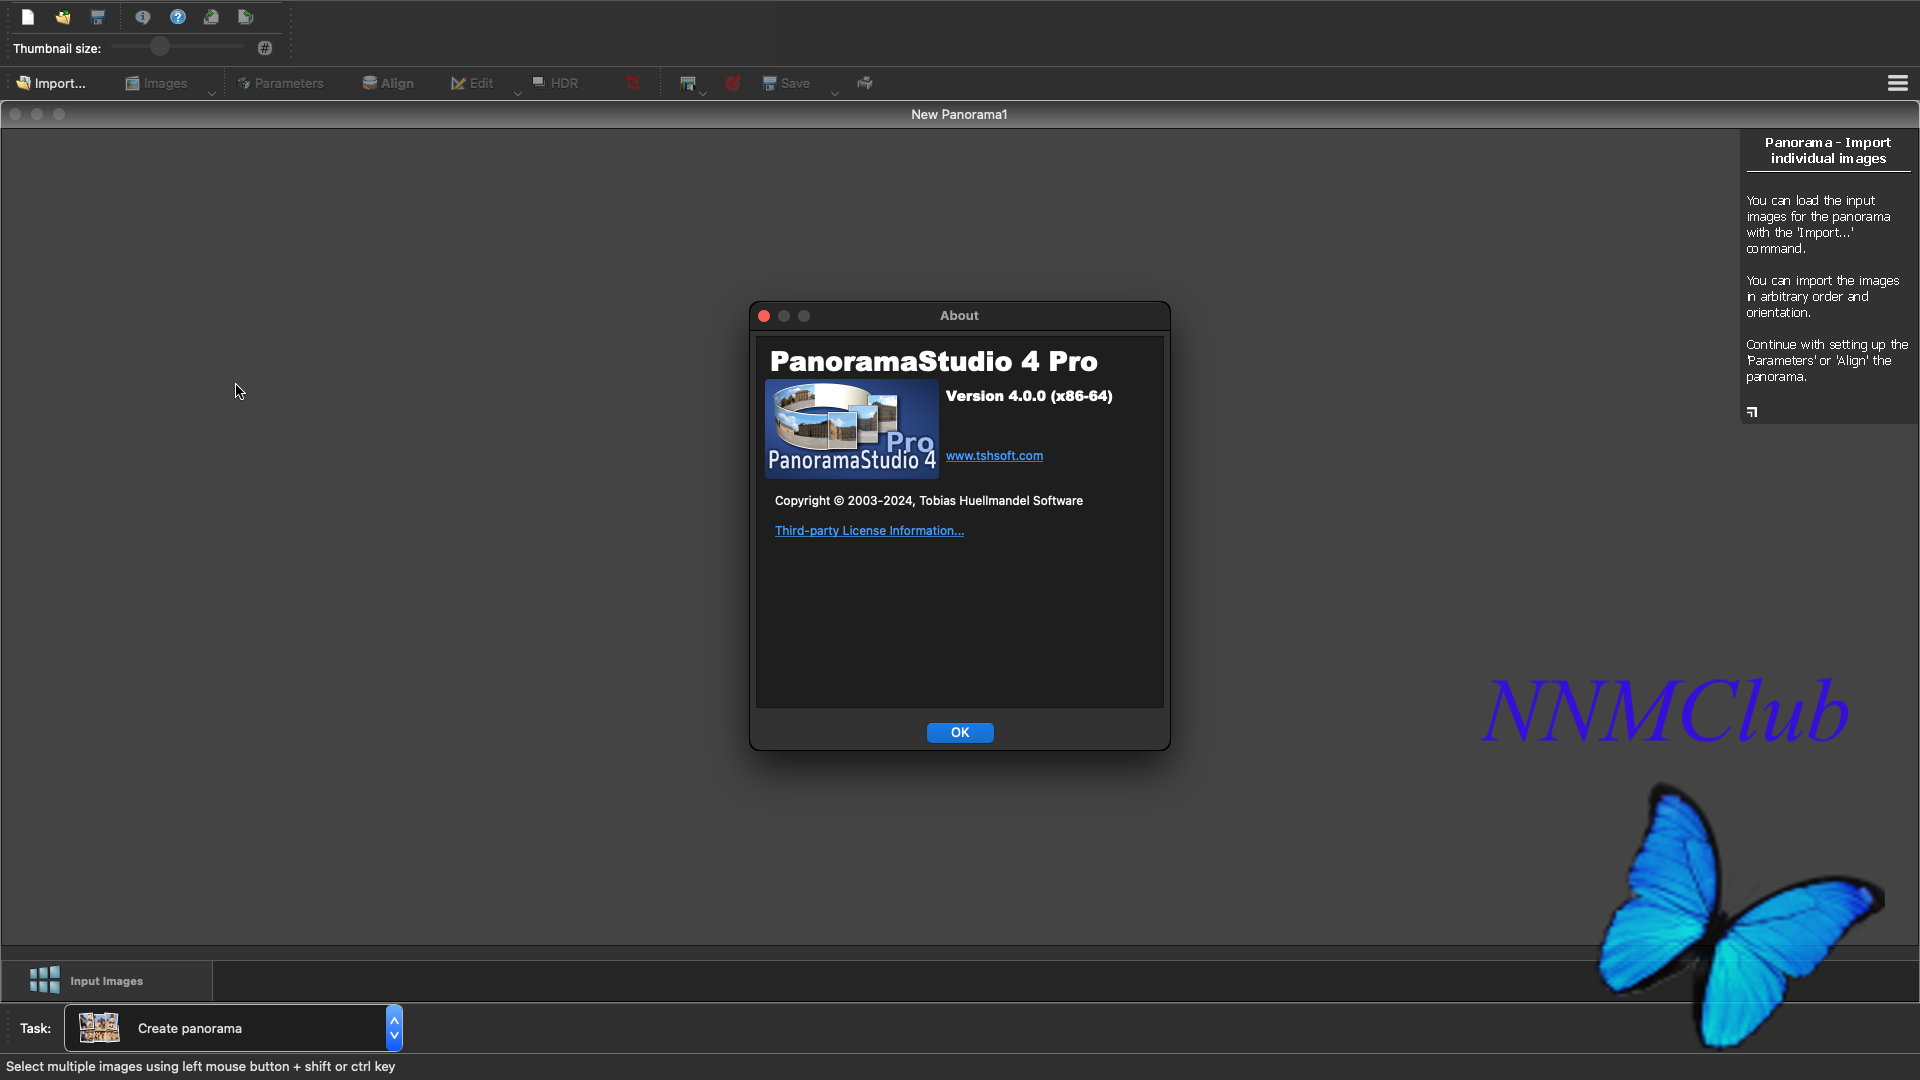The width and height of the screenshot is (1920, 1080).
Task: Click the rotate right green arrow icon
Action: point(211,17)
